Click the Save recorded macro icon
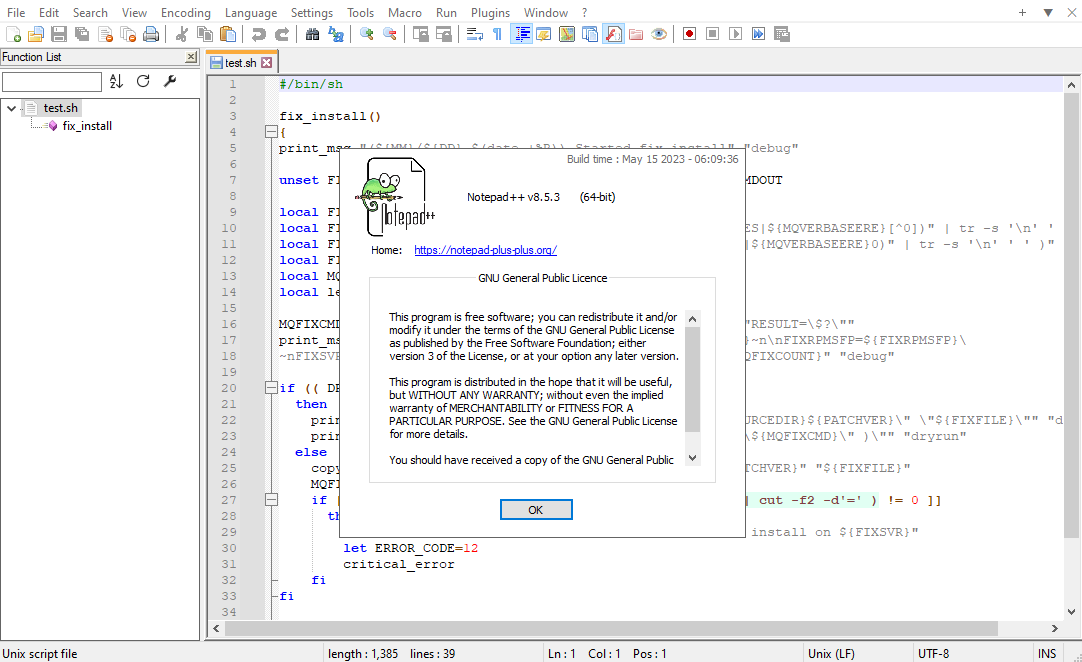Image resolution: width=1082 pixels, height=662 pixels. point(782,35)
